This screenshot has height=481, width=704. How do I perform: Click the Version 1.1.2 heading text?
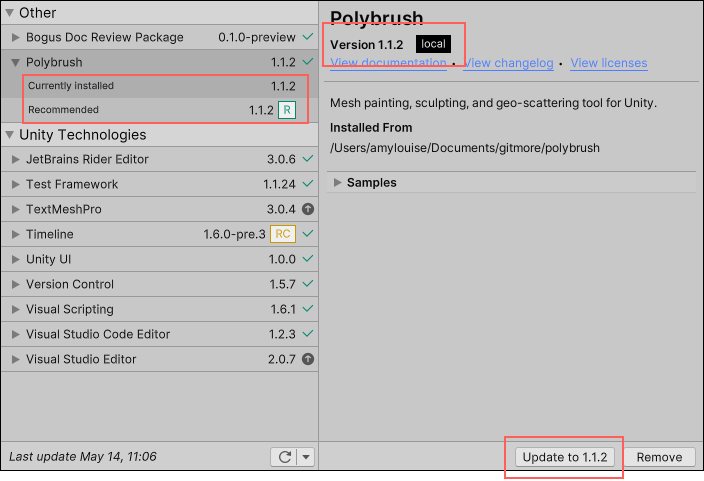coord(366,45)
